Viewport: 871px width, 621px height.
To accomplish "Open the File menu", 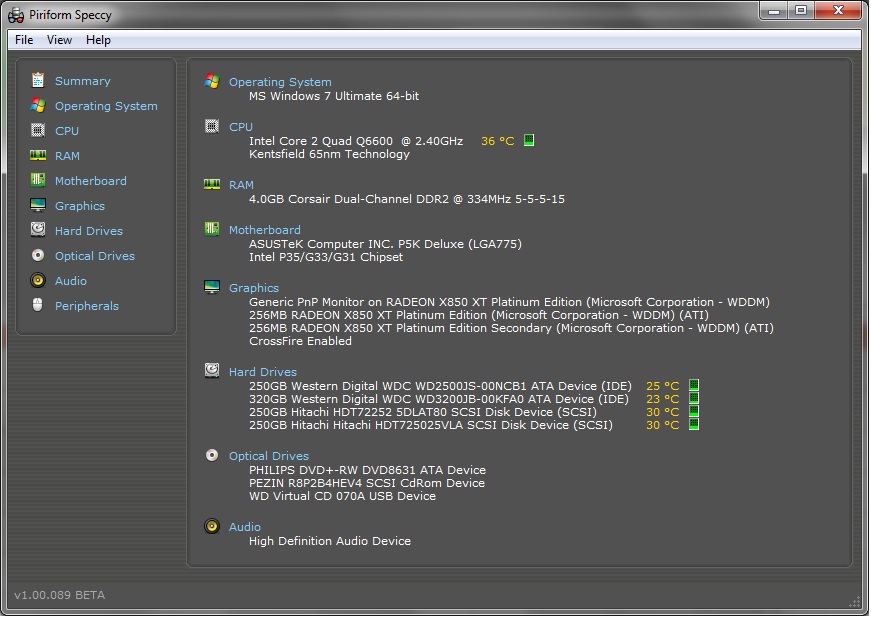I will tap(24, 40).
